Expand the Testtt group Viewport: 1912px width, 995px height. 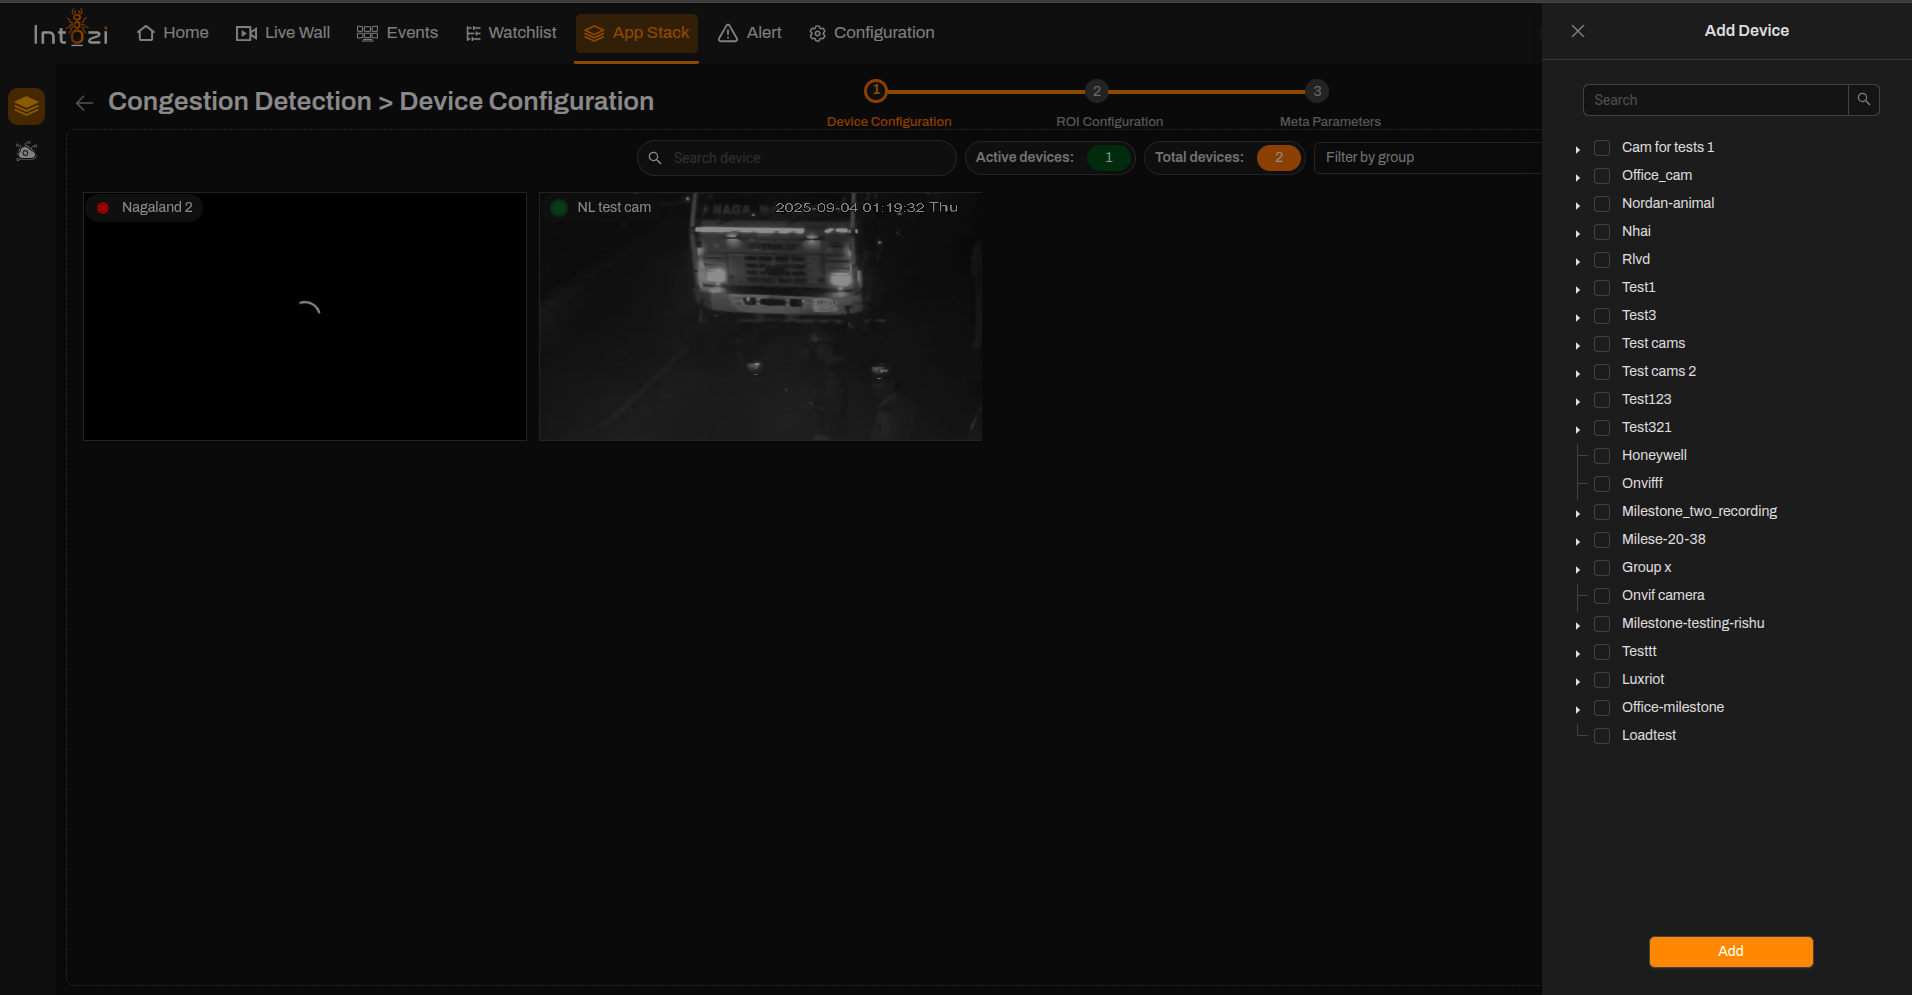pyautogui.click(x=1578, y=653)
